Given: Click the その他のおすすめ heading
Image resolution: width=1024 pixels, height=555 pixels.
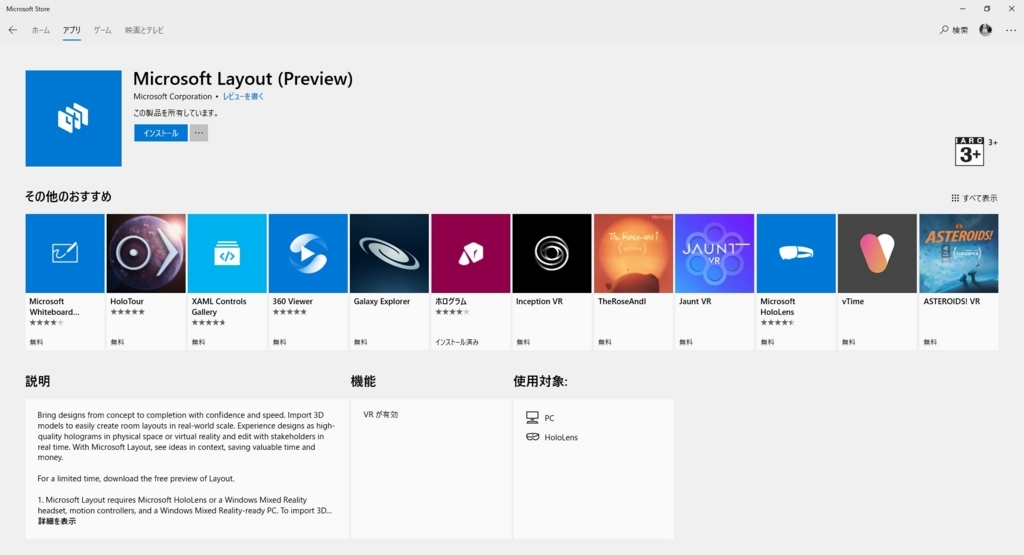Looking at the screenshot, I should pyautogui.click(x=68, y=197).
